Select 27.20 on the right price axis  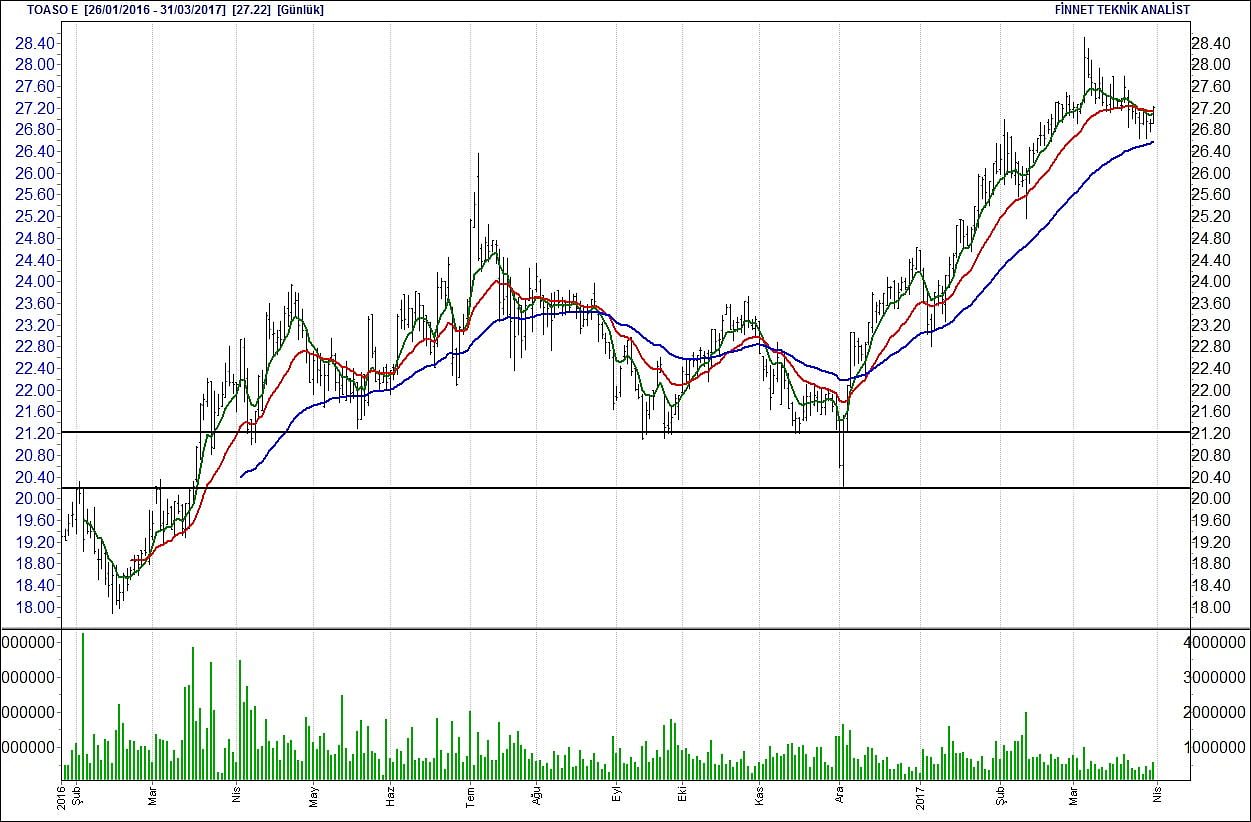[x=1211, y=108]
